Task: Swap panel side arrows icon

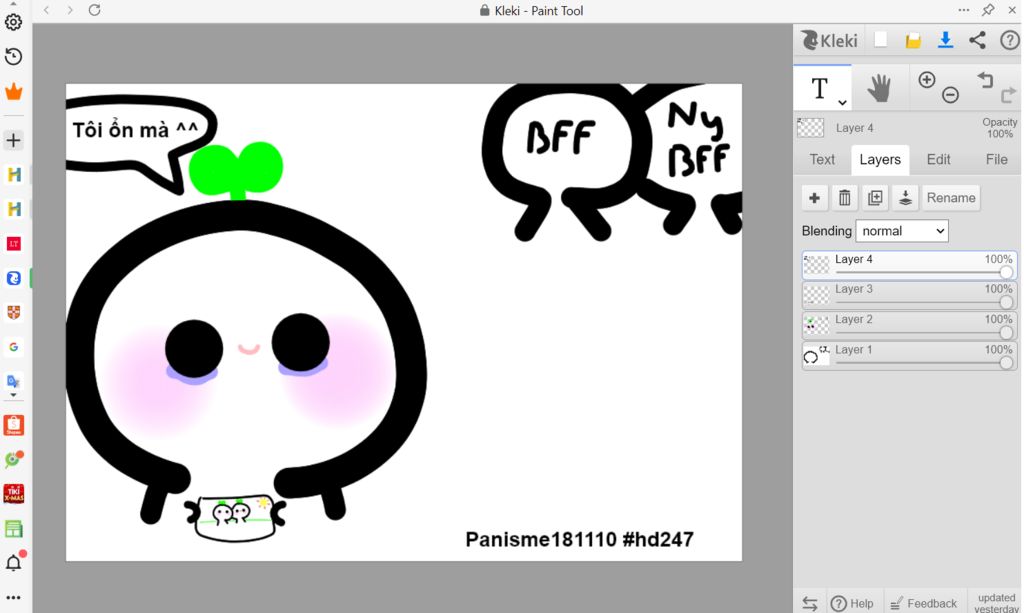Action: [810, 604]
